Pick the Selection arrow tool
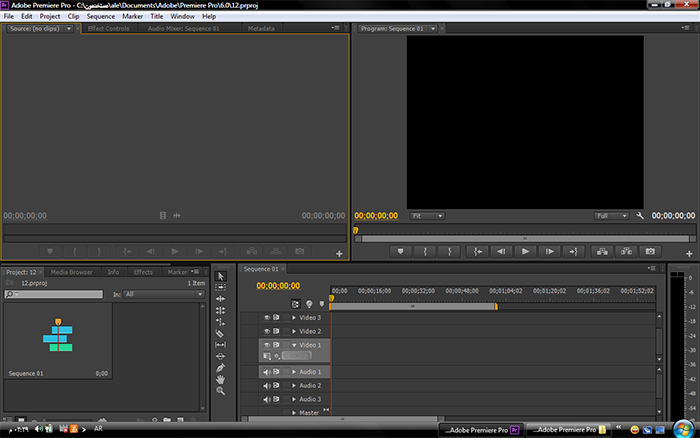Viewport: 700px width, 438px height. [221, 276]
